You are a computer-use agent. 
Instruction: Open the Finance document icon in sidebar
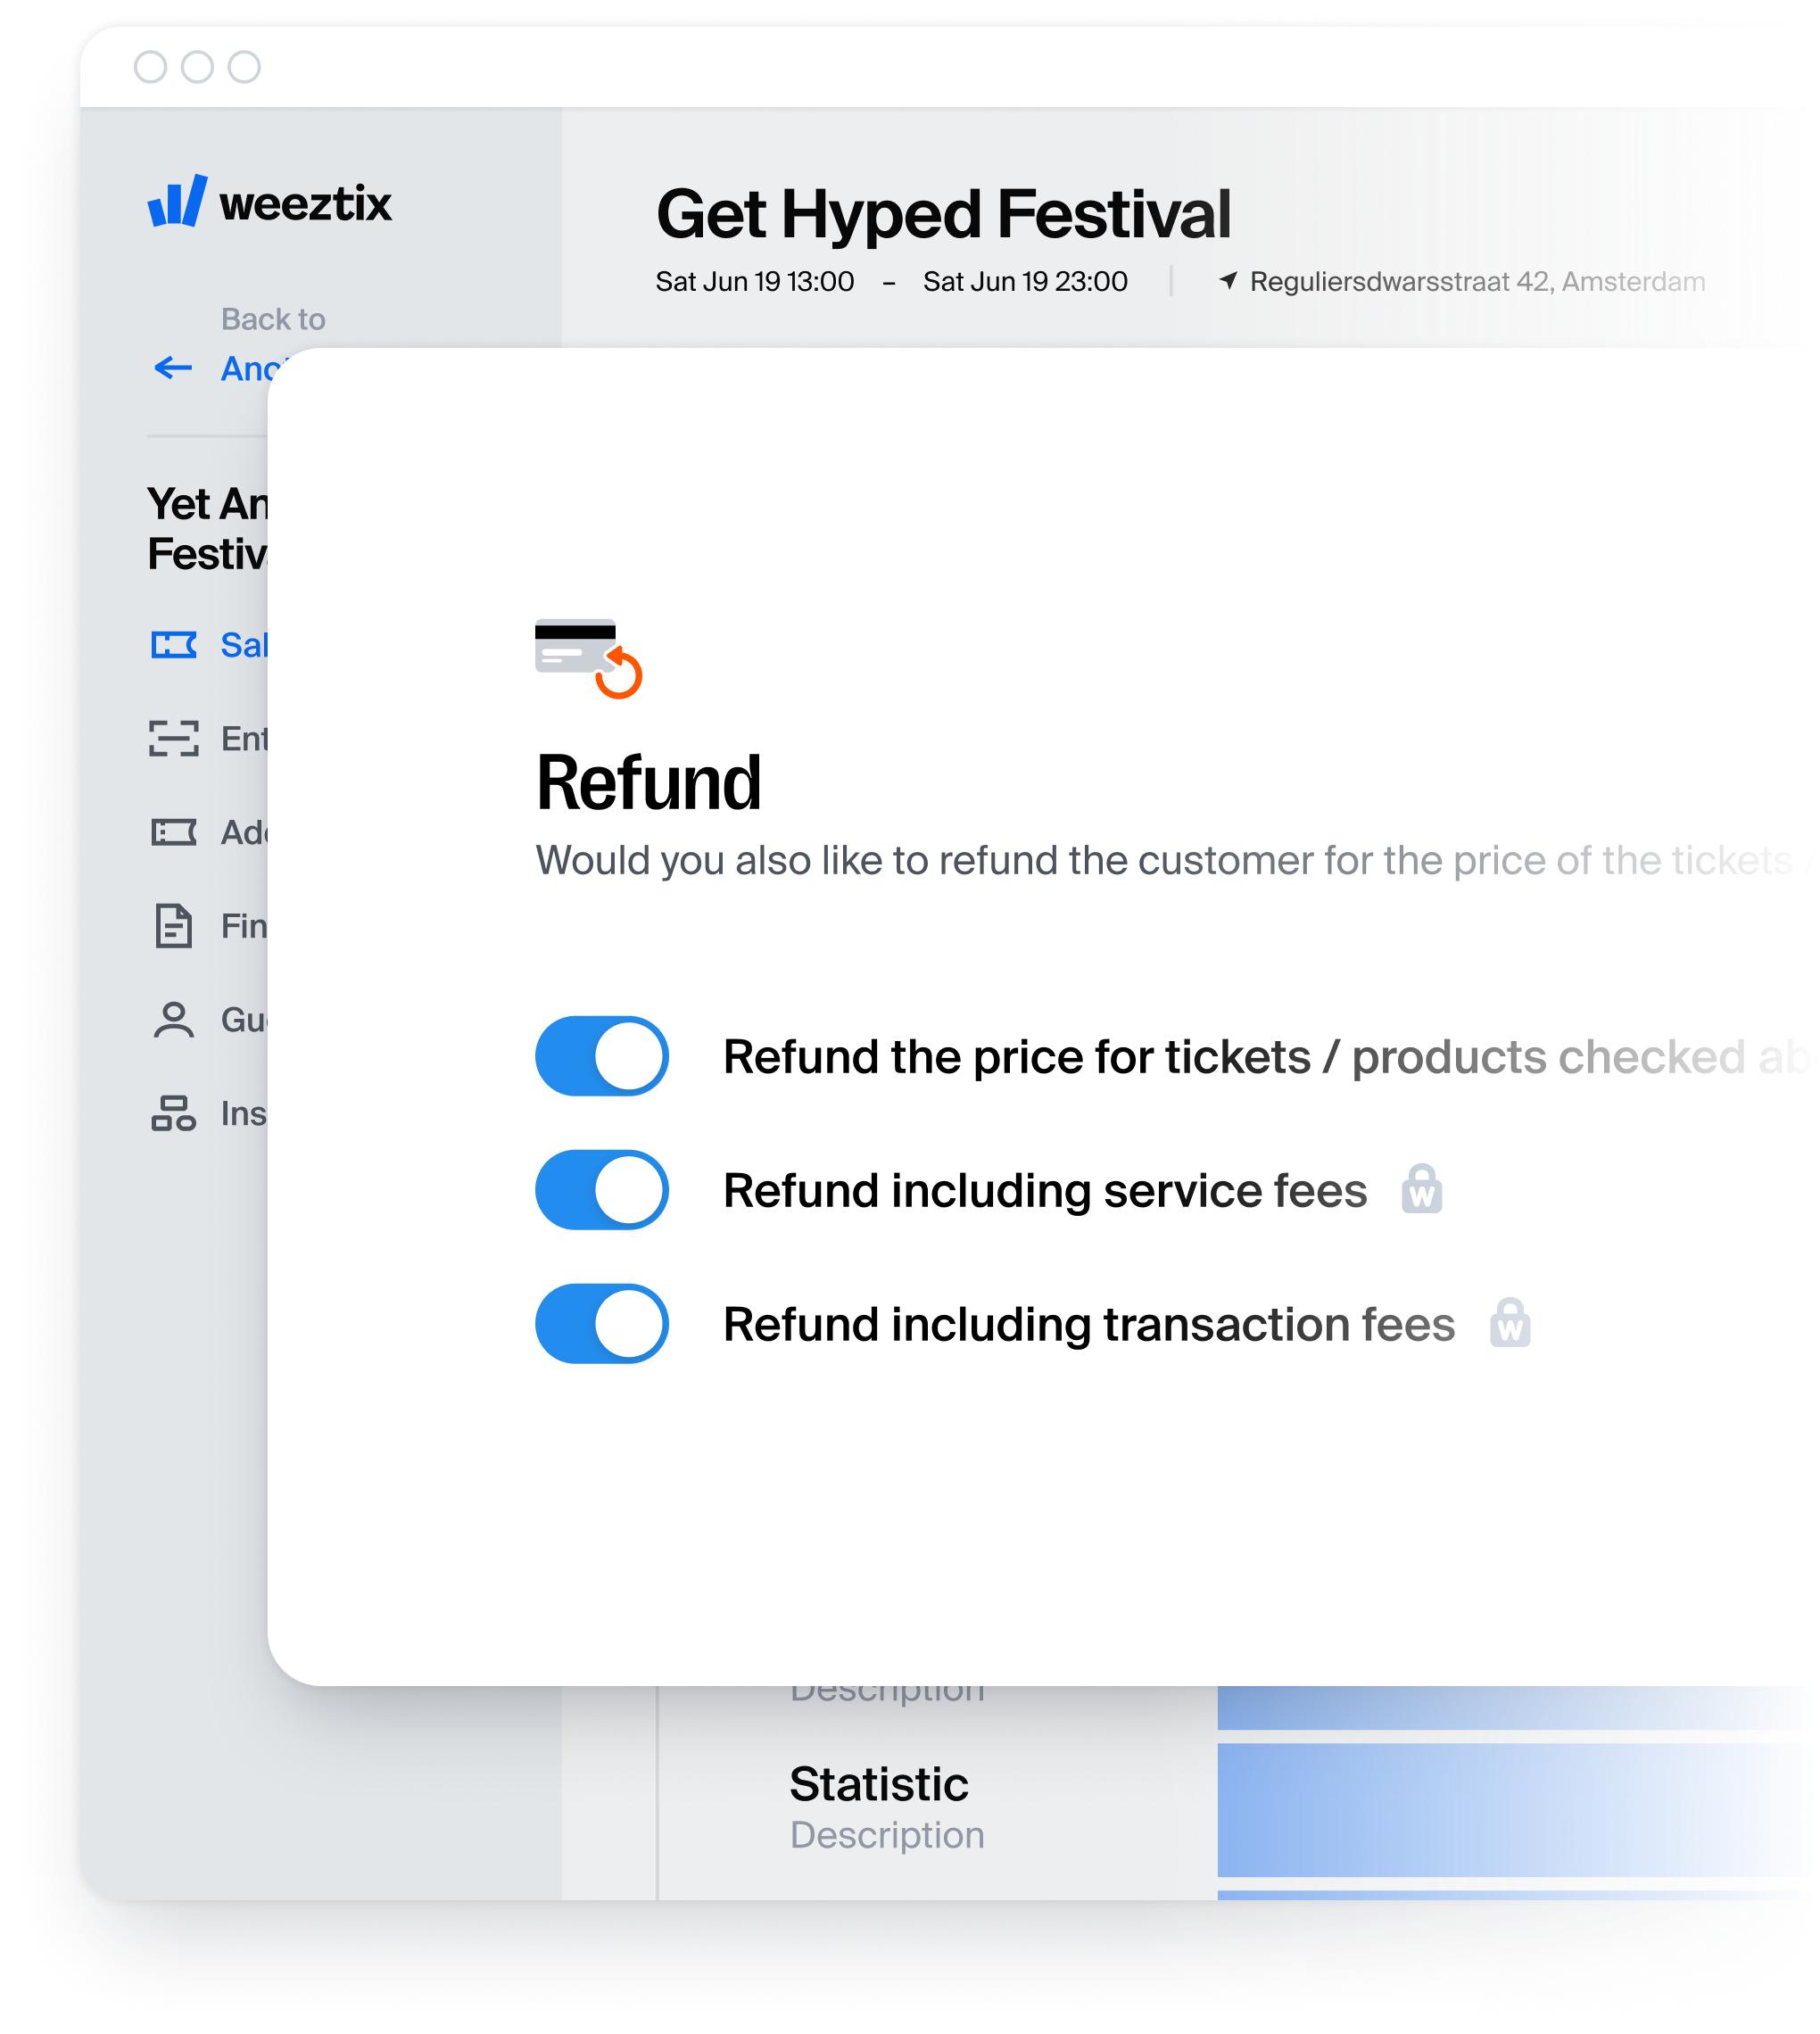coord(174,926)
